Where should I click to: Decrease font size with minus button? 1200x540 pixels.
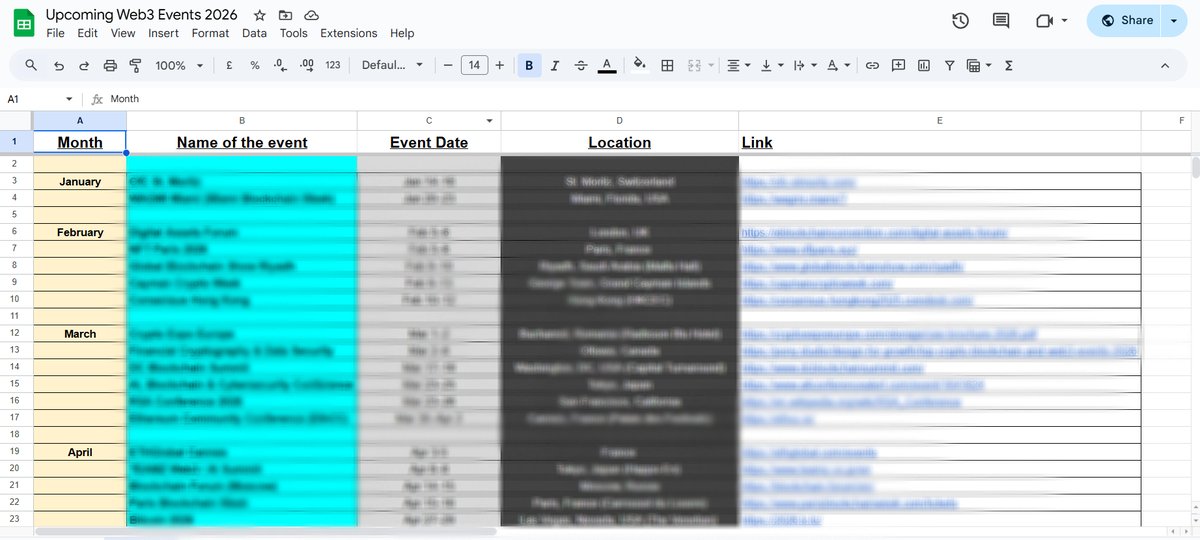[448, 65]
